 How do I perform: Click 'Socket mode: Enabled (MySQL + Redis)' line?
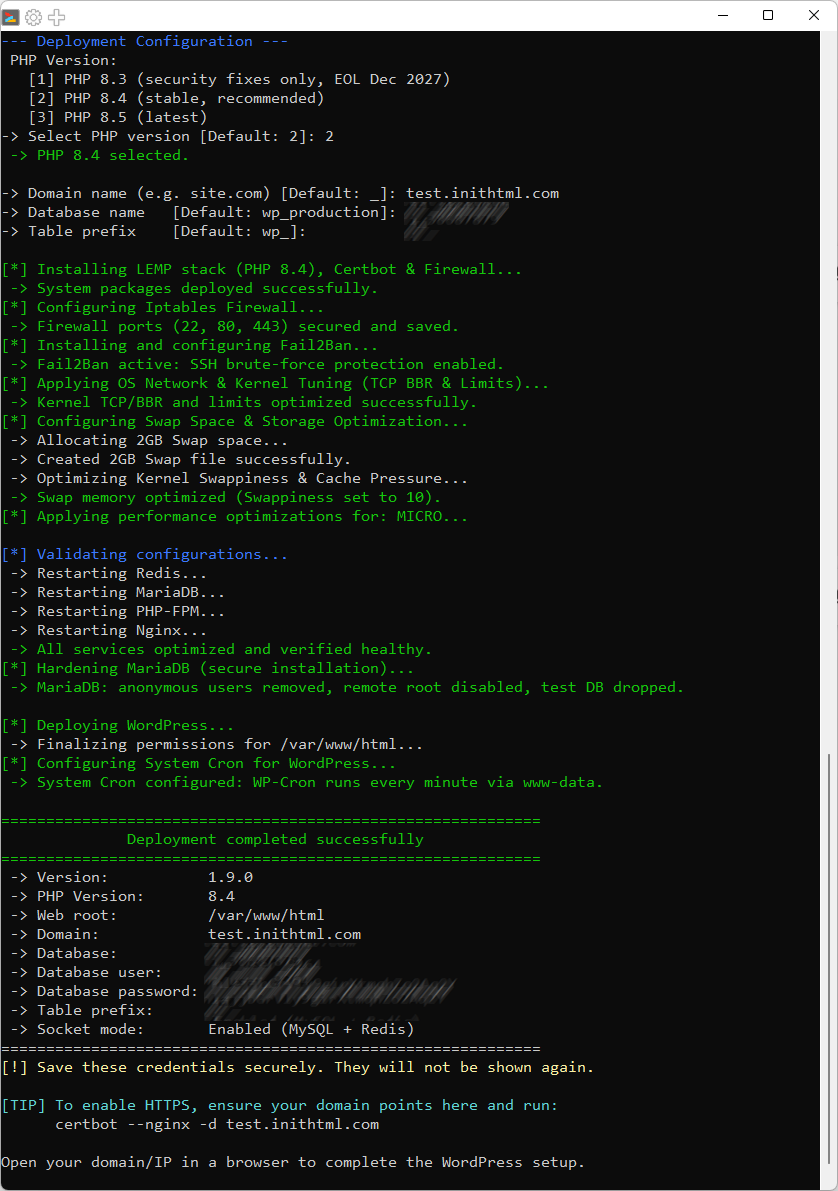pyautogui.click(x=212, y=1028)
